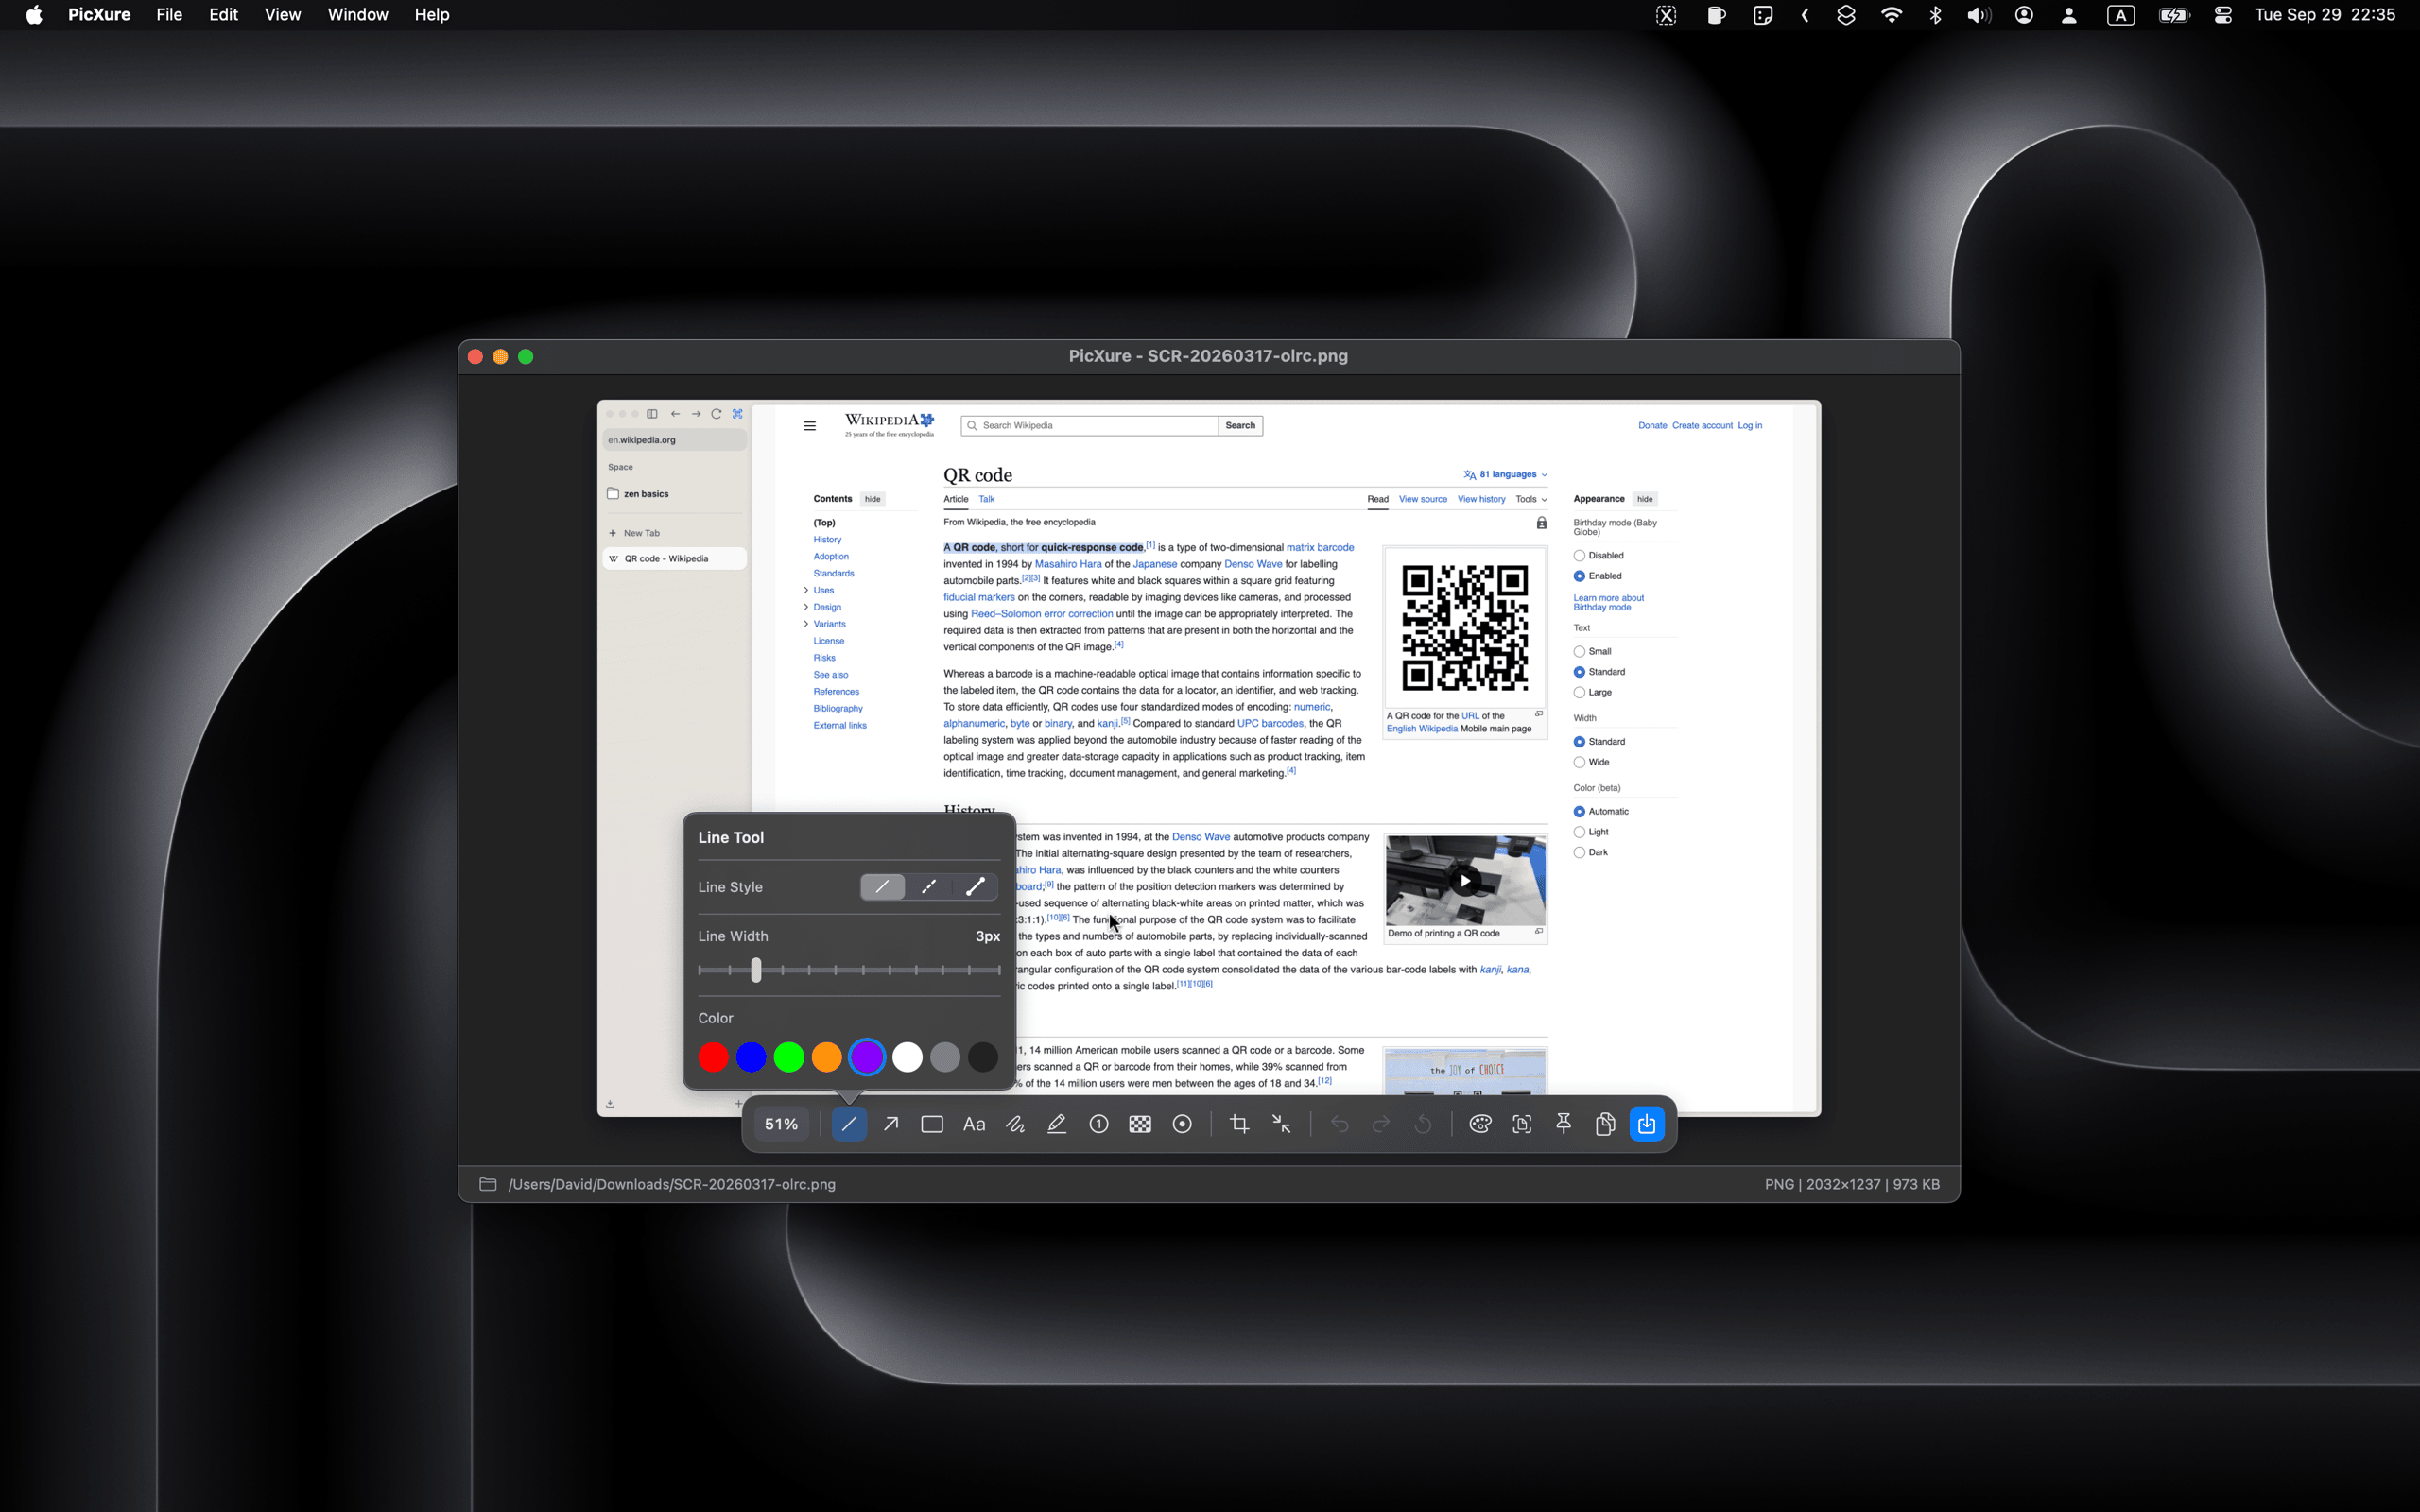Choose the dashed line style

pyautogui.click(x=929, y=887)
